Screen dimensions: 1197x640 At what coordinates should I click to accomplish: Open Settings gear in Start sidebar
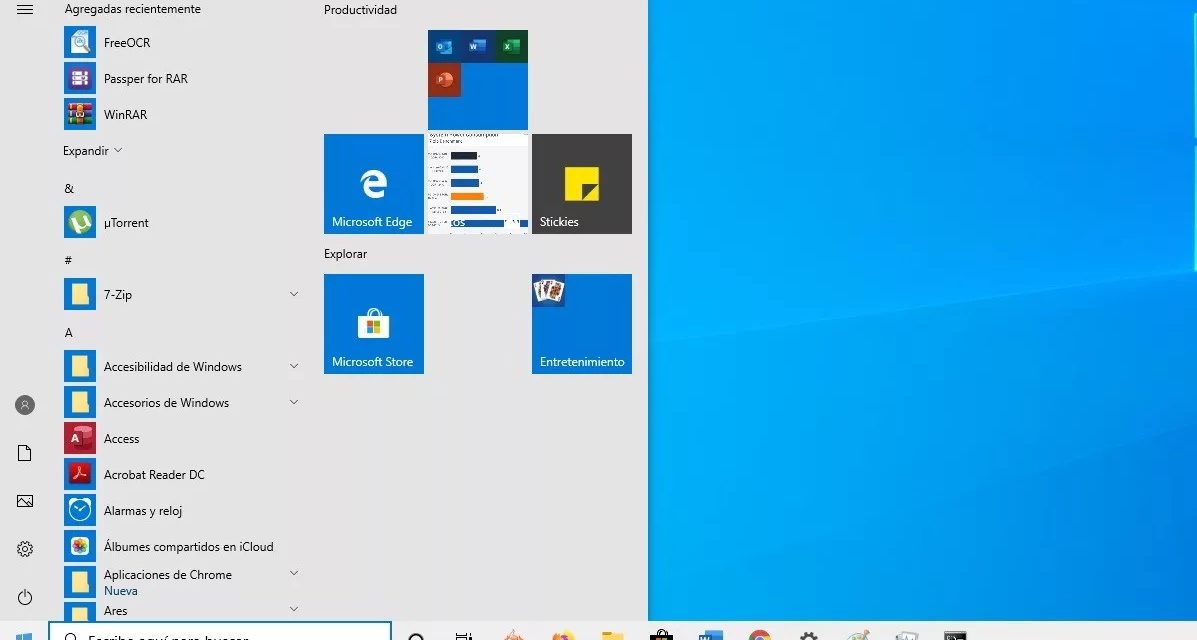click(x=24, y=548)
